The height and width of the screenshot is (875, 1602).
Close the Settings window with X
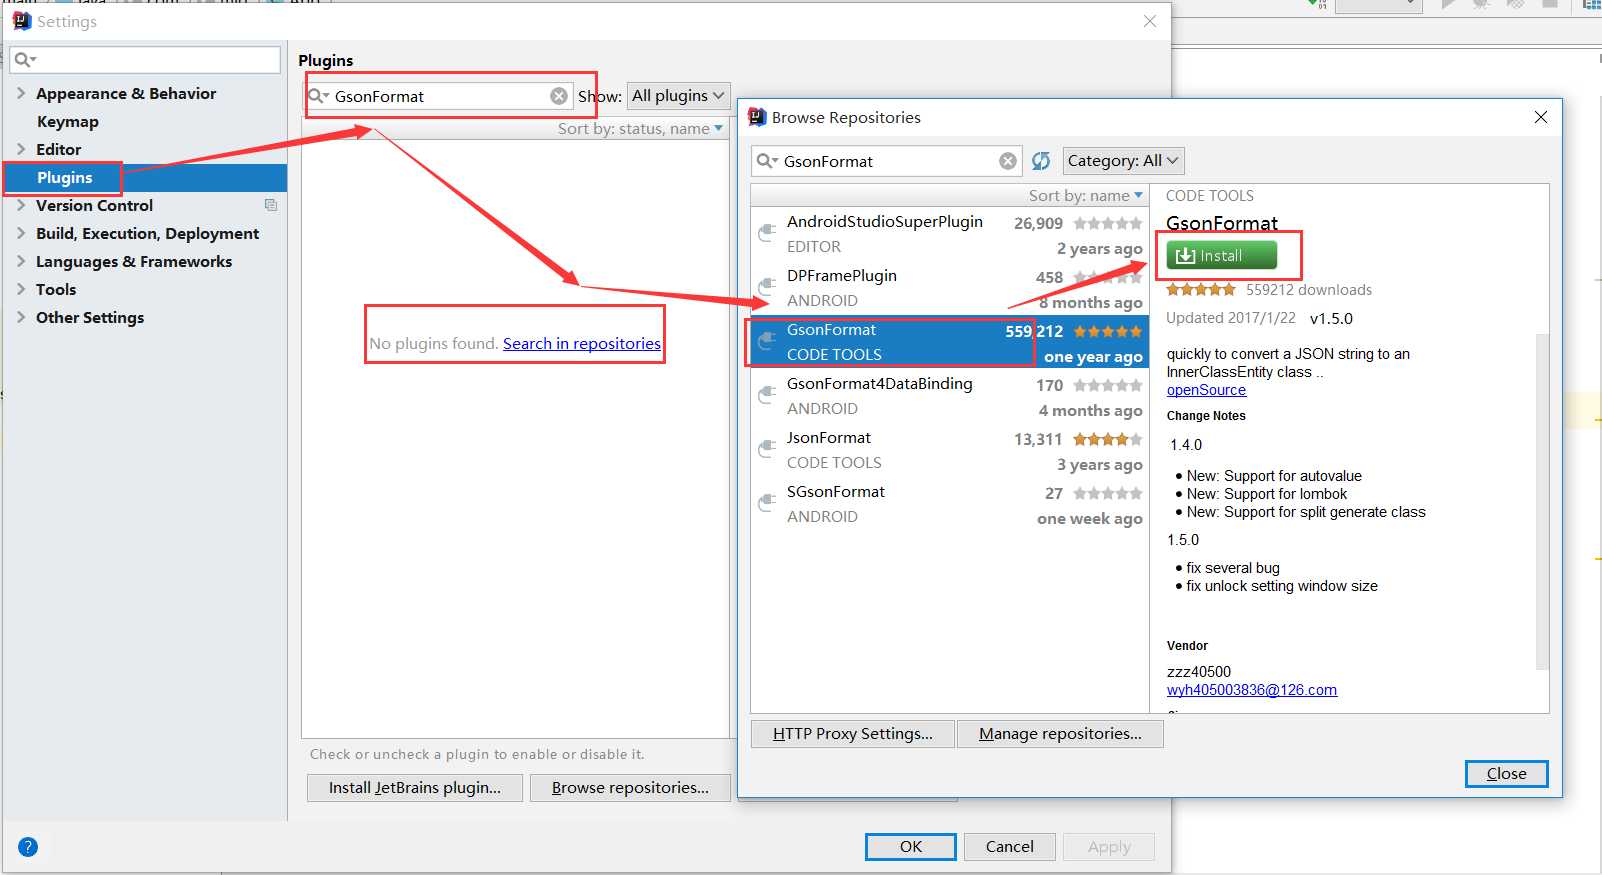click(x=1150, y=21)
